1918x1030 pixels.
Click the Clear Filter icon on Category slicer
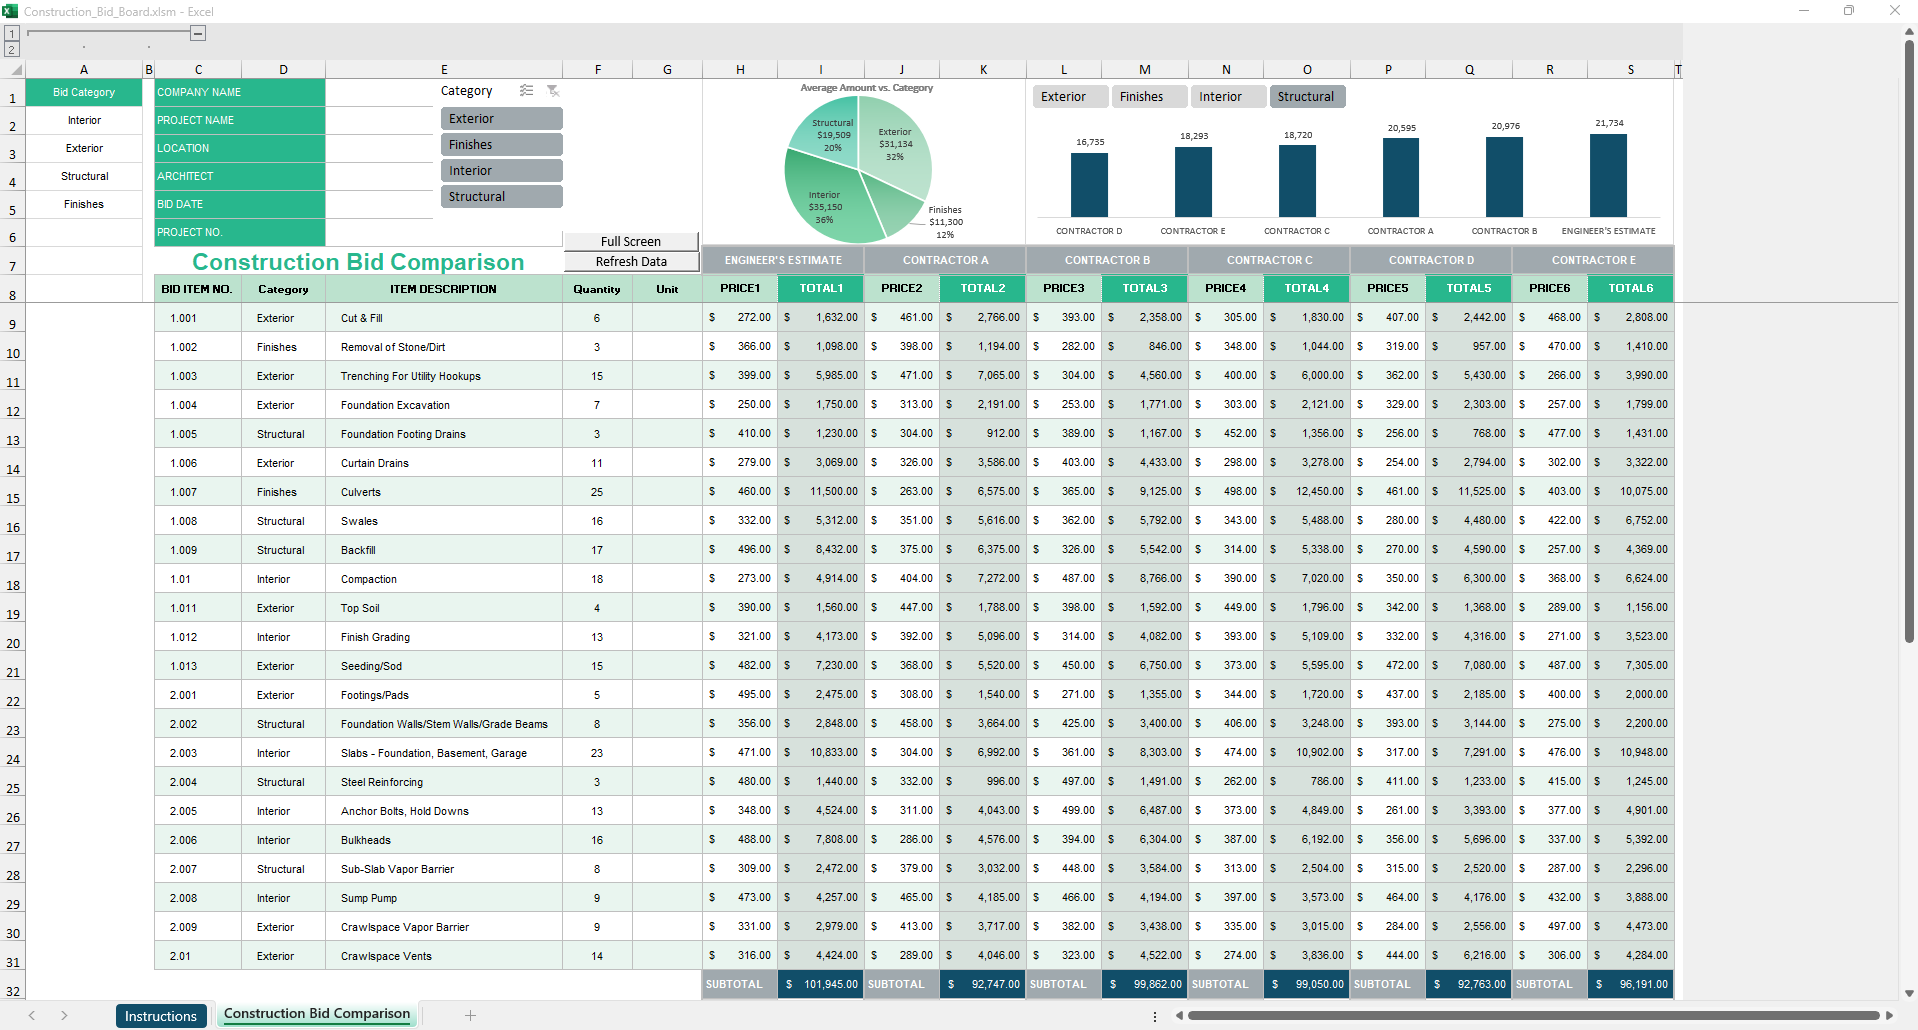tap(553, 91)
